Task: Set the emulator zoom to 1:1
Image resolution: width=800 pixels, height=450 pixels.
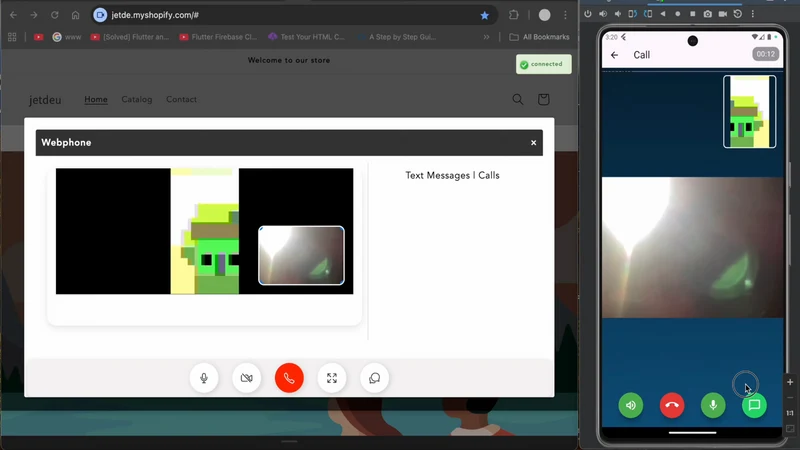Action: (x=790, y=413)
